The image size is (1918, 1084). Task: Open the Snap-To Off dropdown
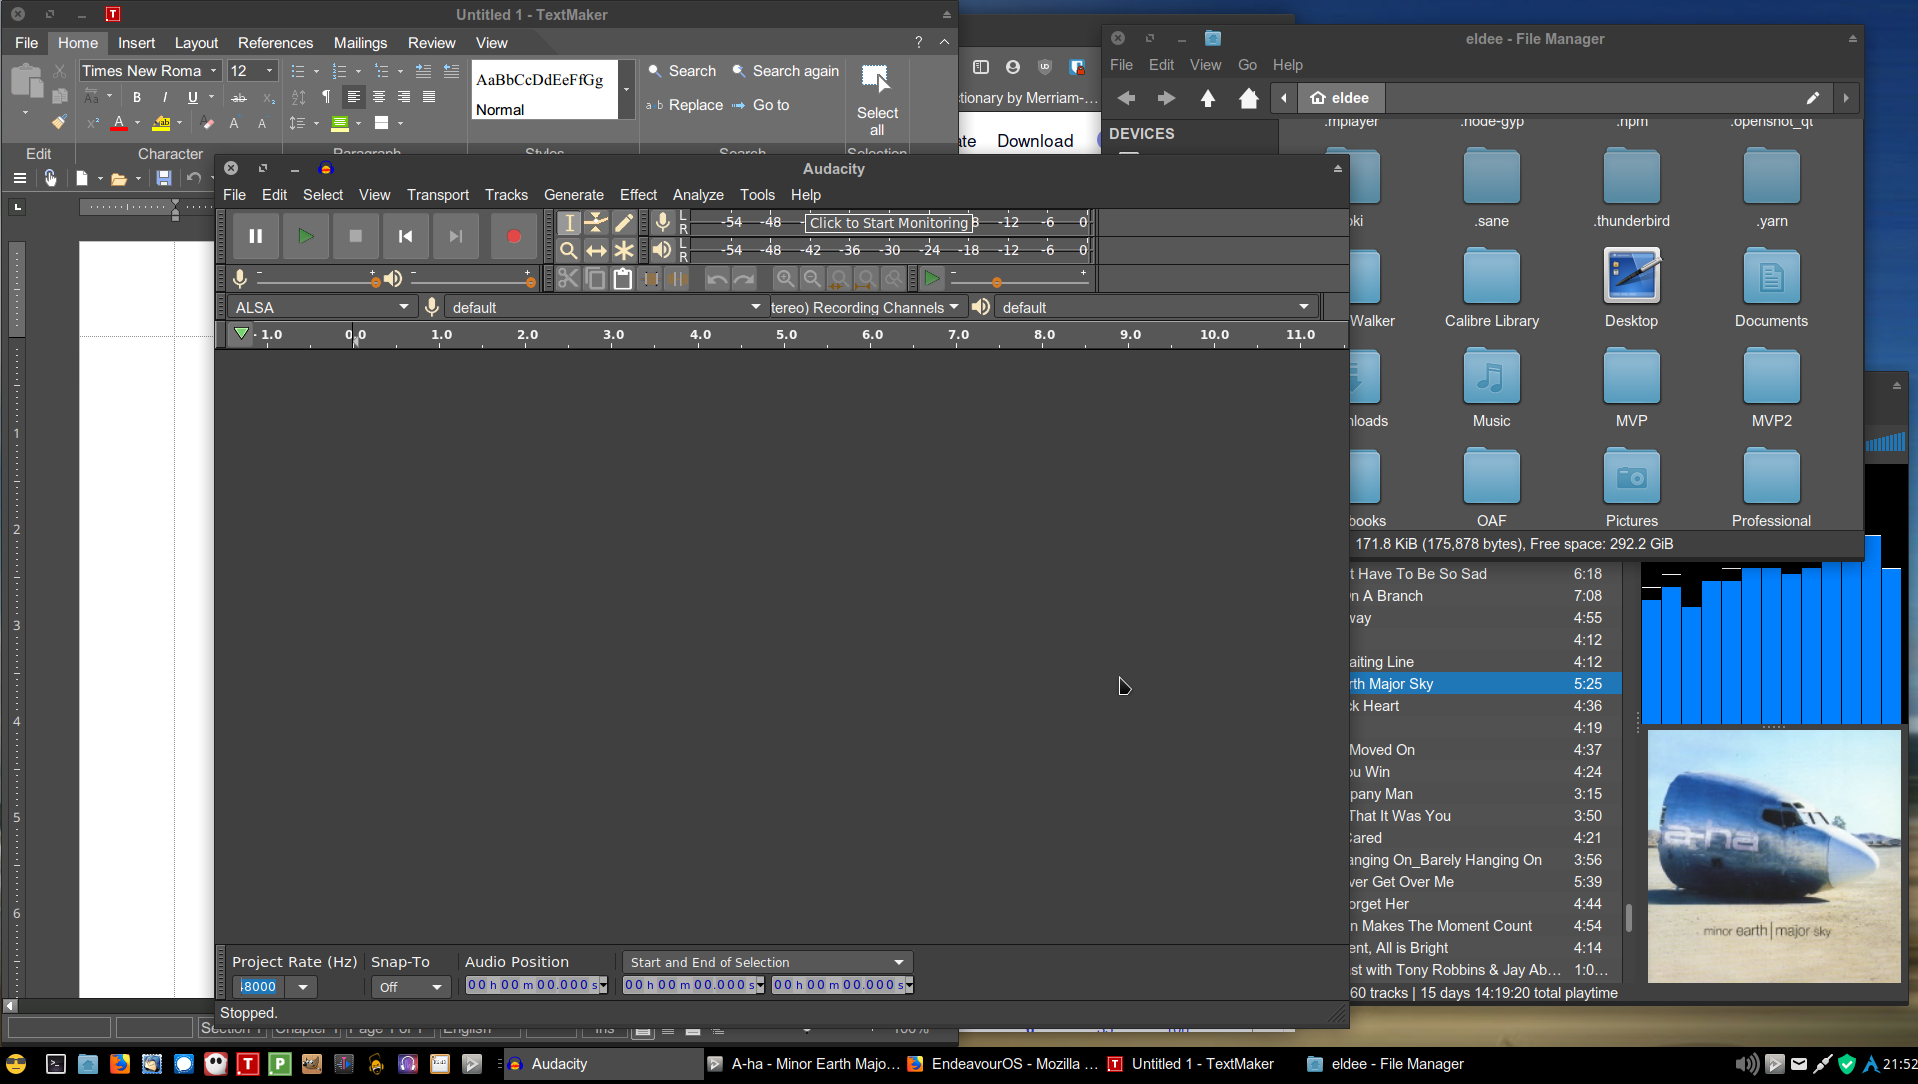point(410,987)
